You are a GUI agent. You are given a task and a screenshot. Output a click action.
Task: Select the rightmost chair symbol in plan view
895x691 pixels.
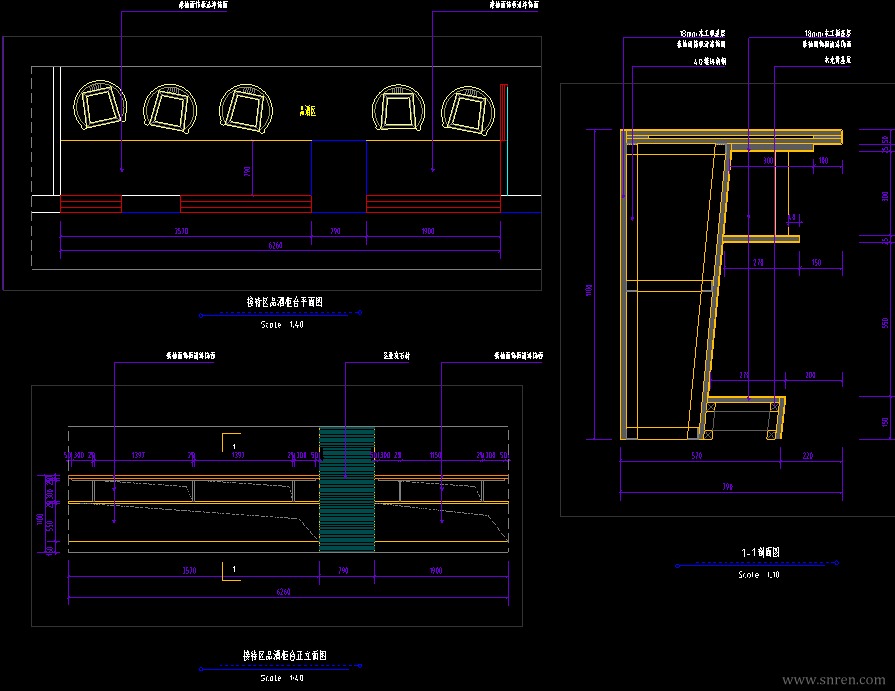[468, 110]
